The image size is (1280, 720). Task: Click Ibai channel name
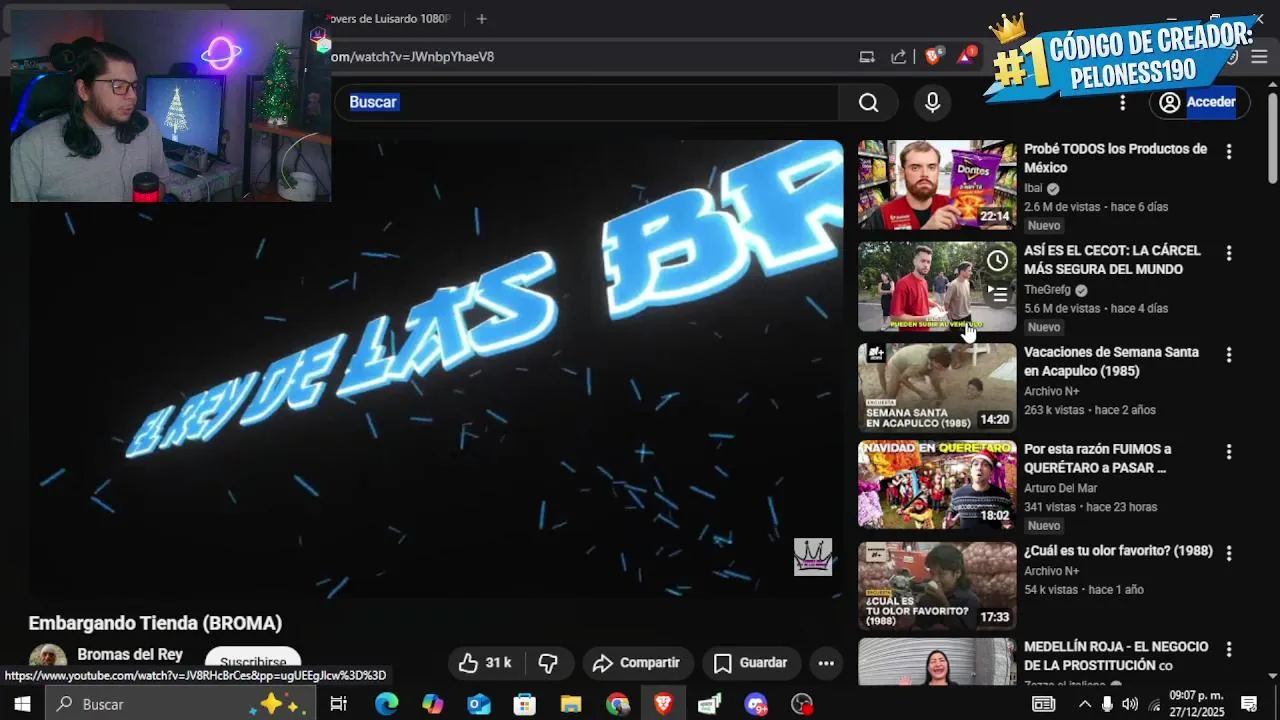[1033, 188]
